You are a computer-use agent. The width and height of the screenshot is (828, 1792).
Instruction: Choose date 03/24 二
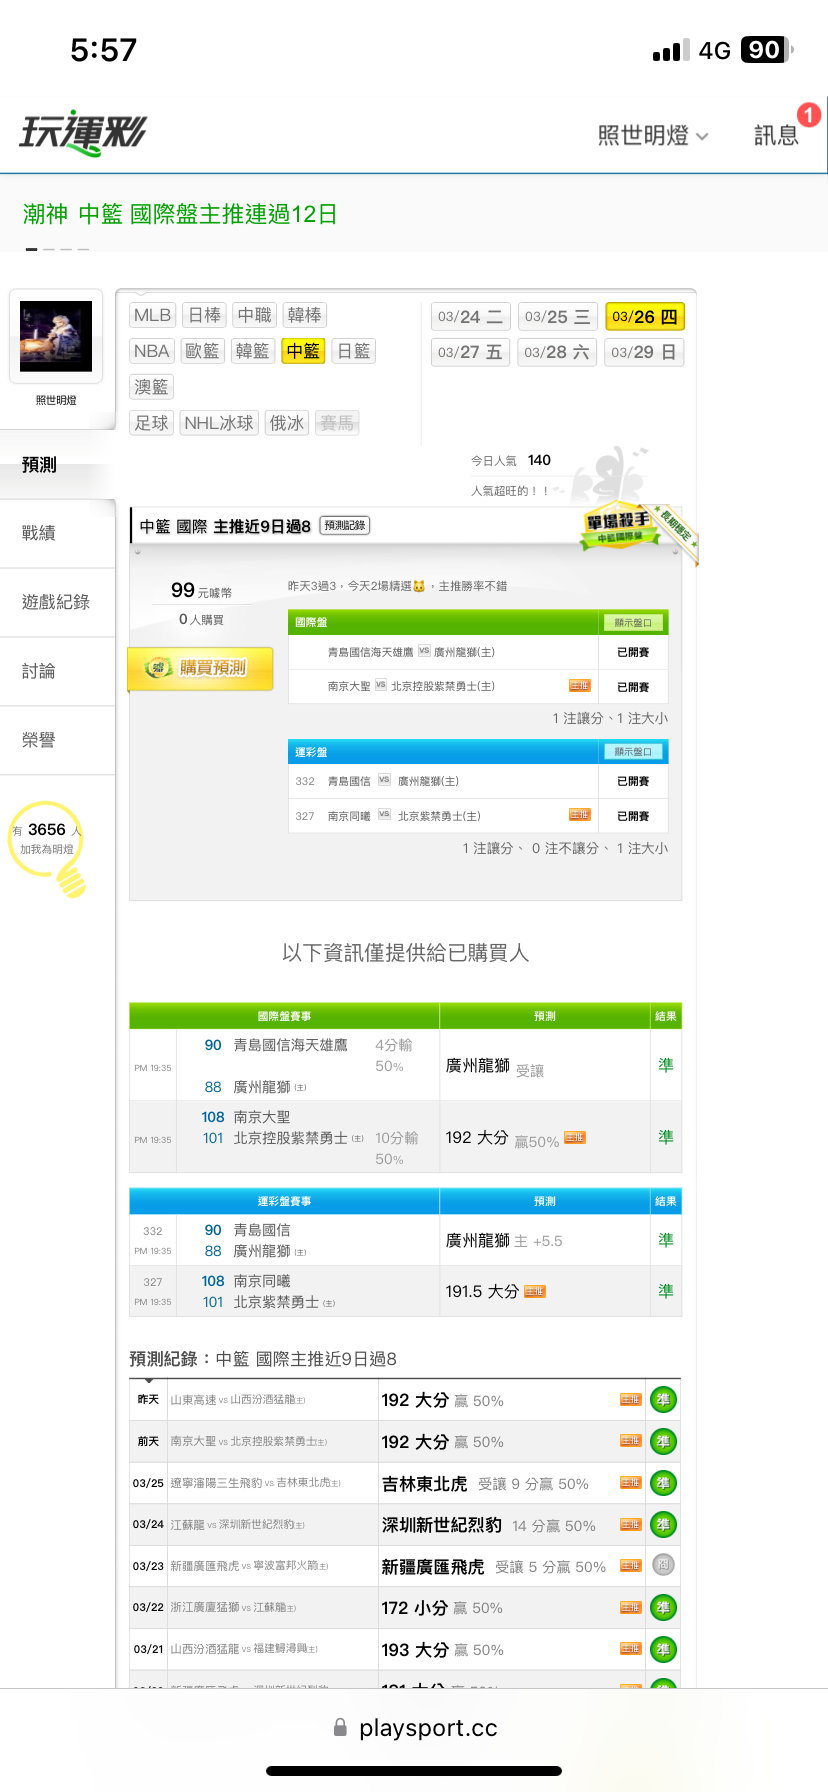471,317
